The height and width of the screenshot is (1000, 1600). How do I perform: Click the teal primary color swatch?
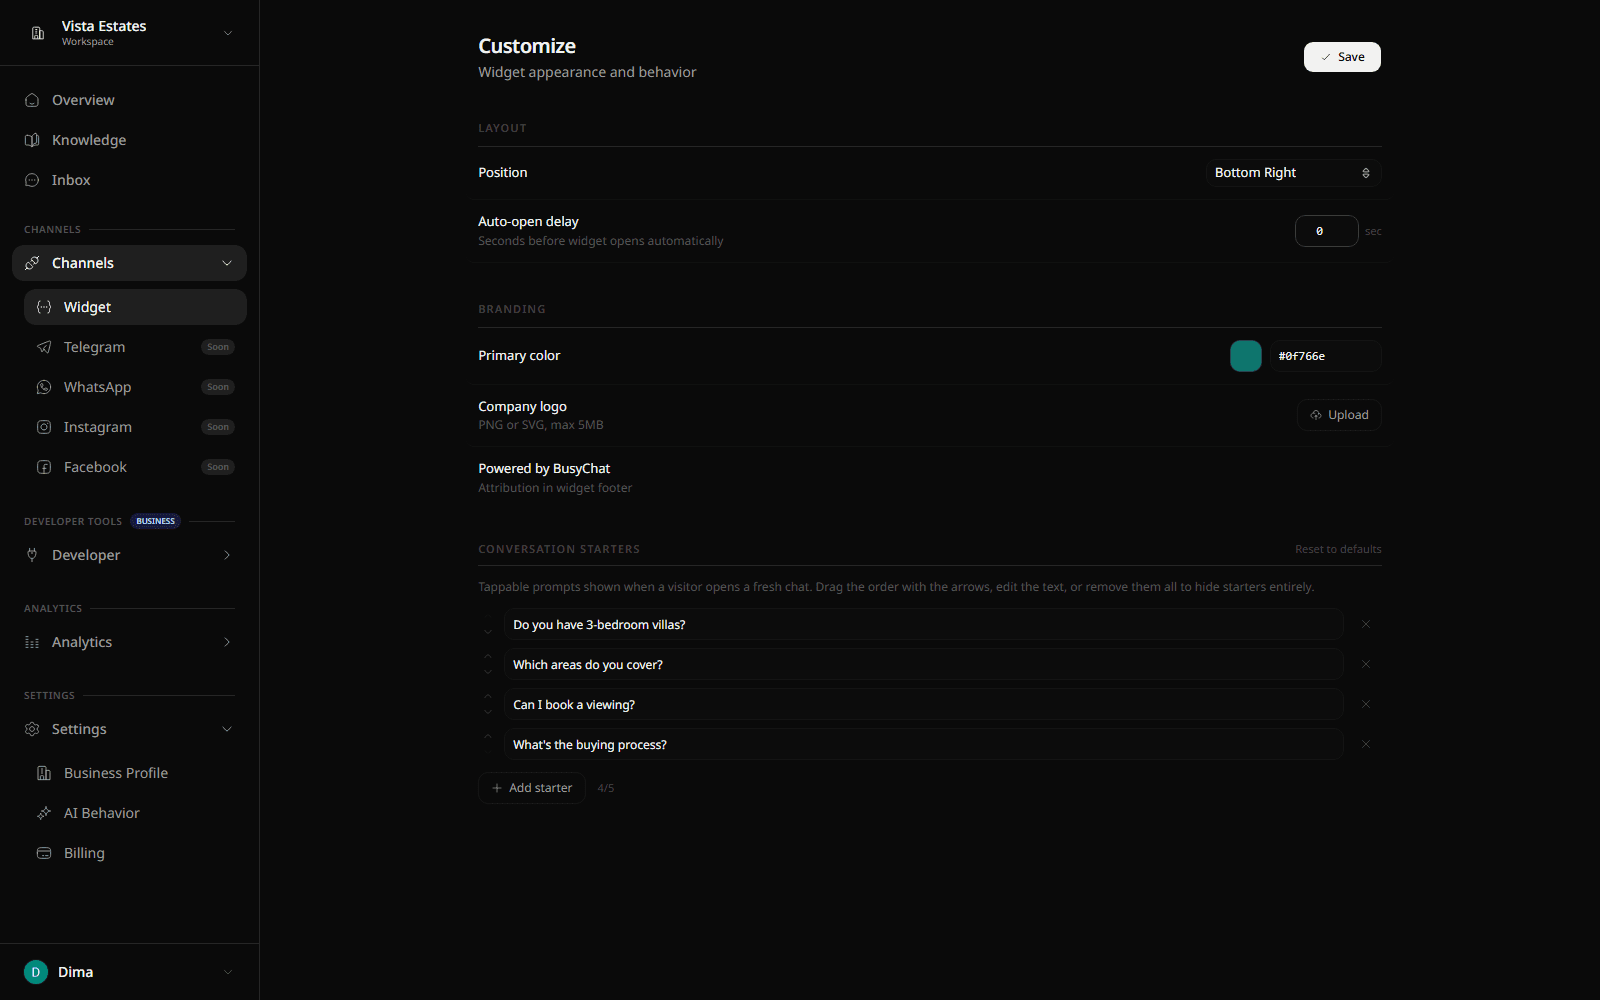(1246, 356)
